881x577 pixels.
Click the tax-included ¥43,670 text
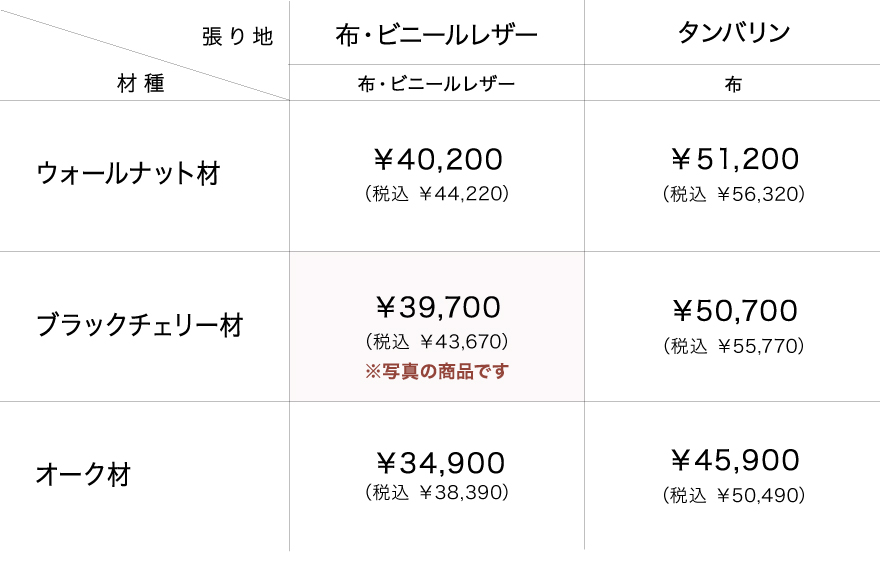tap(437, 342)
